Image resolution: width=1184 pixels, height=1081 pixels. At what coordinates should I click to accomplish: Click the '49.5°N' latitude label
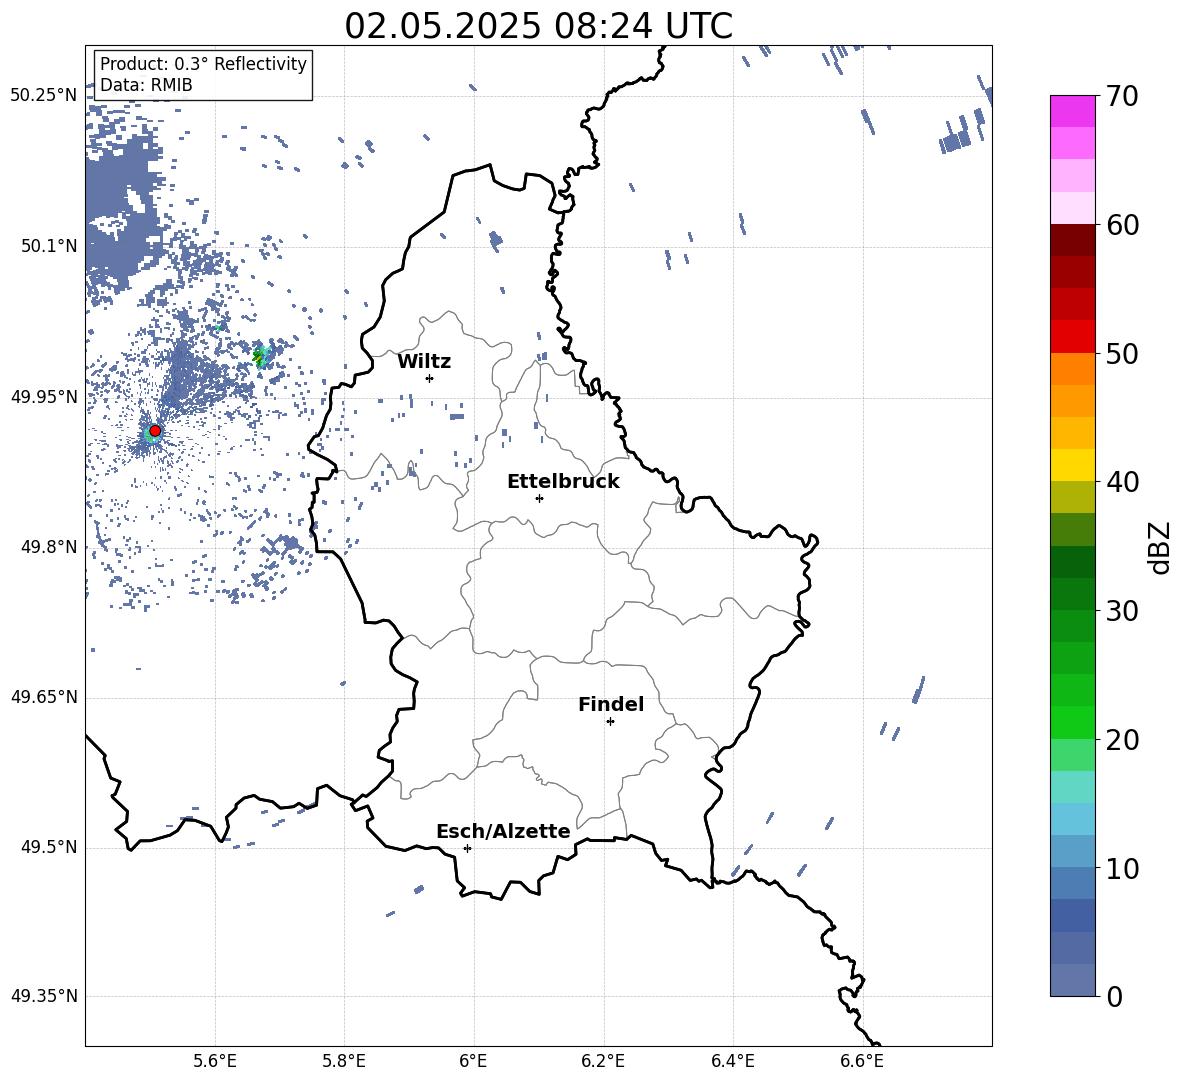pos(49,846)
